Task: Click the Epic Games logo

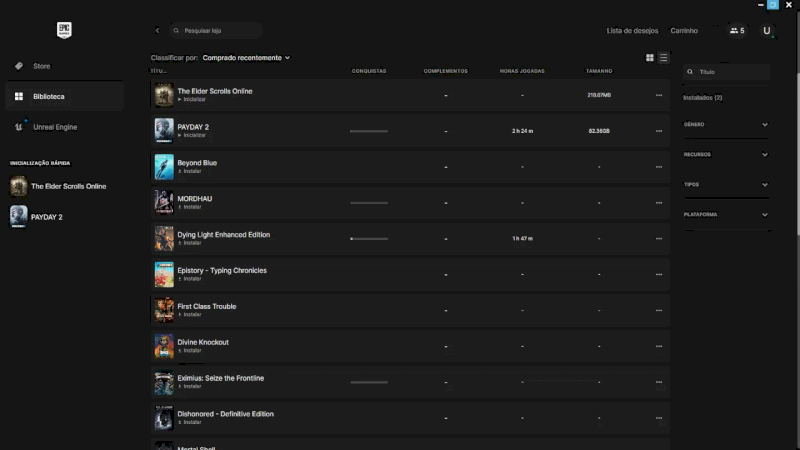Action: [x=64, y=30]
